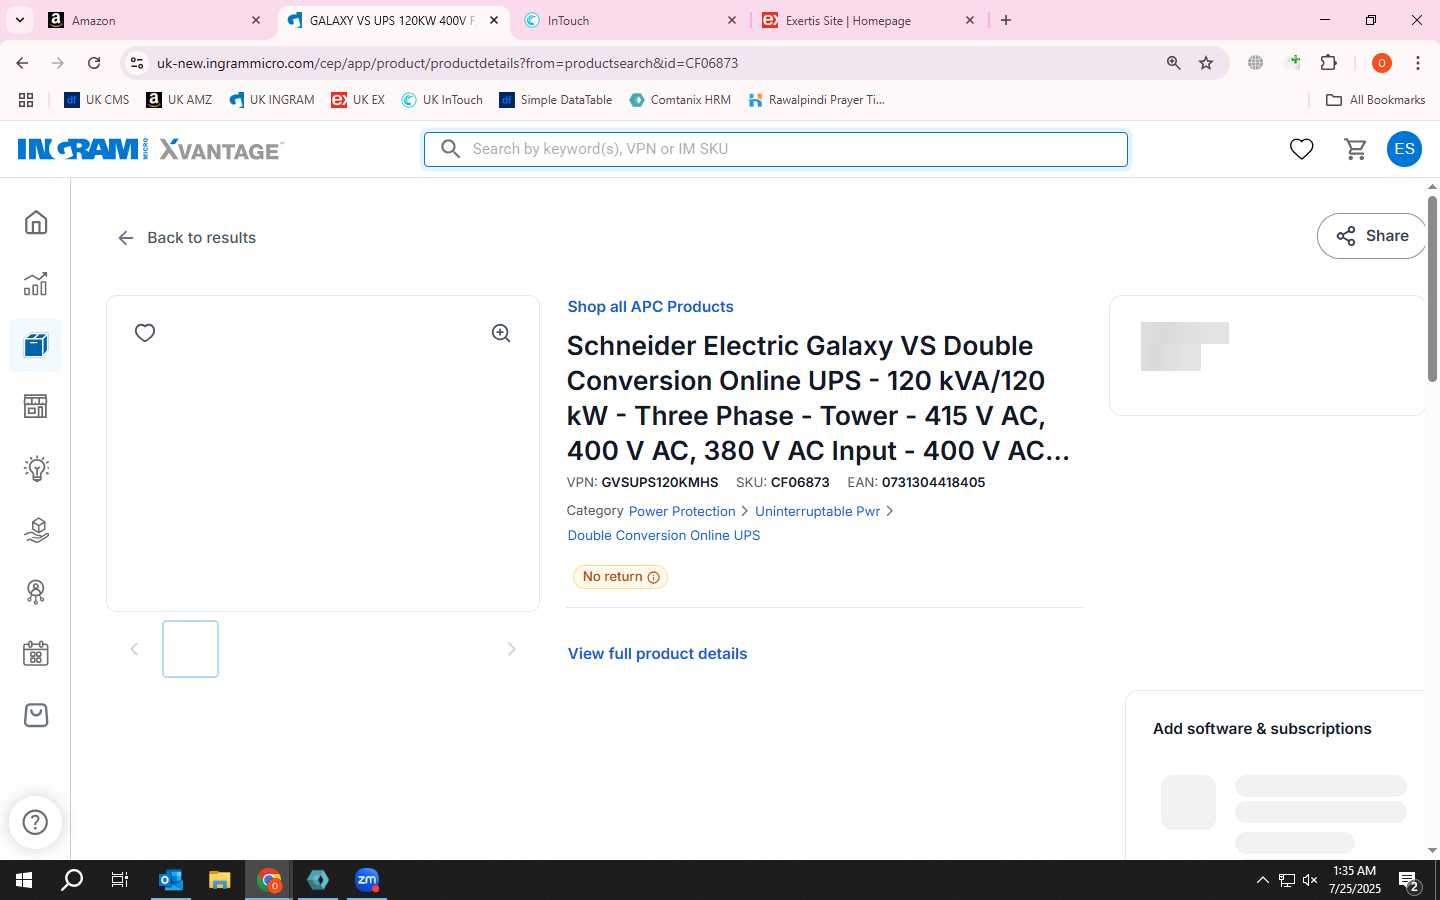
Task: Click the Ingram Micro Xvantage logo
Action: pyautogui.click(x=150, y=149)
